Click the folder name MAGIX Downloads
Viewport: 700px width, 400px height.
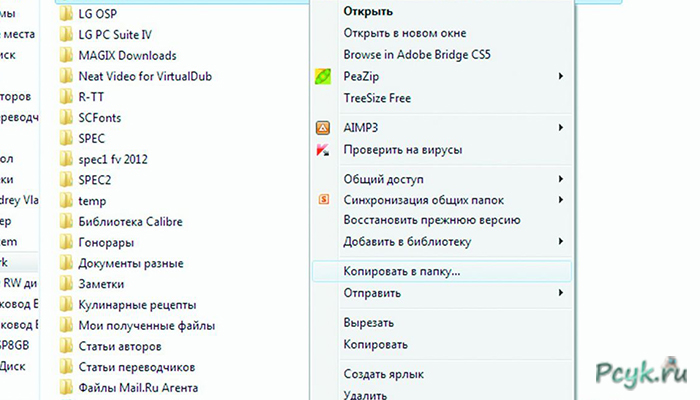[128, 55]
